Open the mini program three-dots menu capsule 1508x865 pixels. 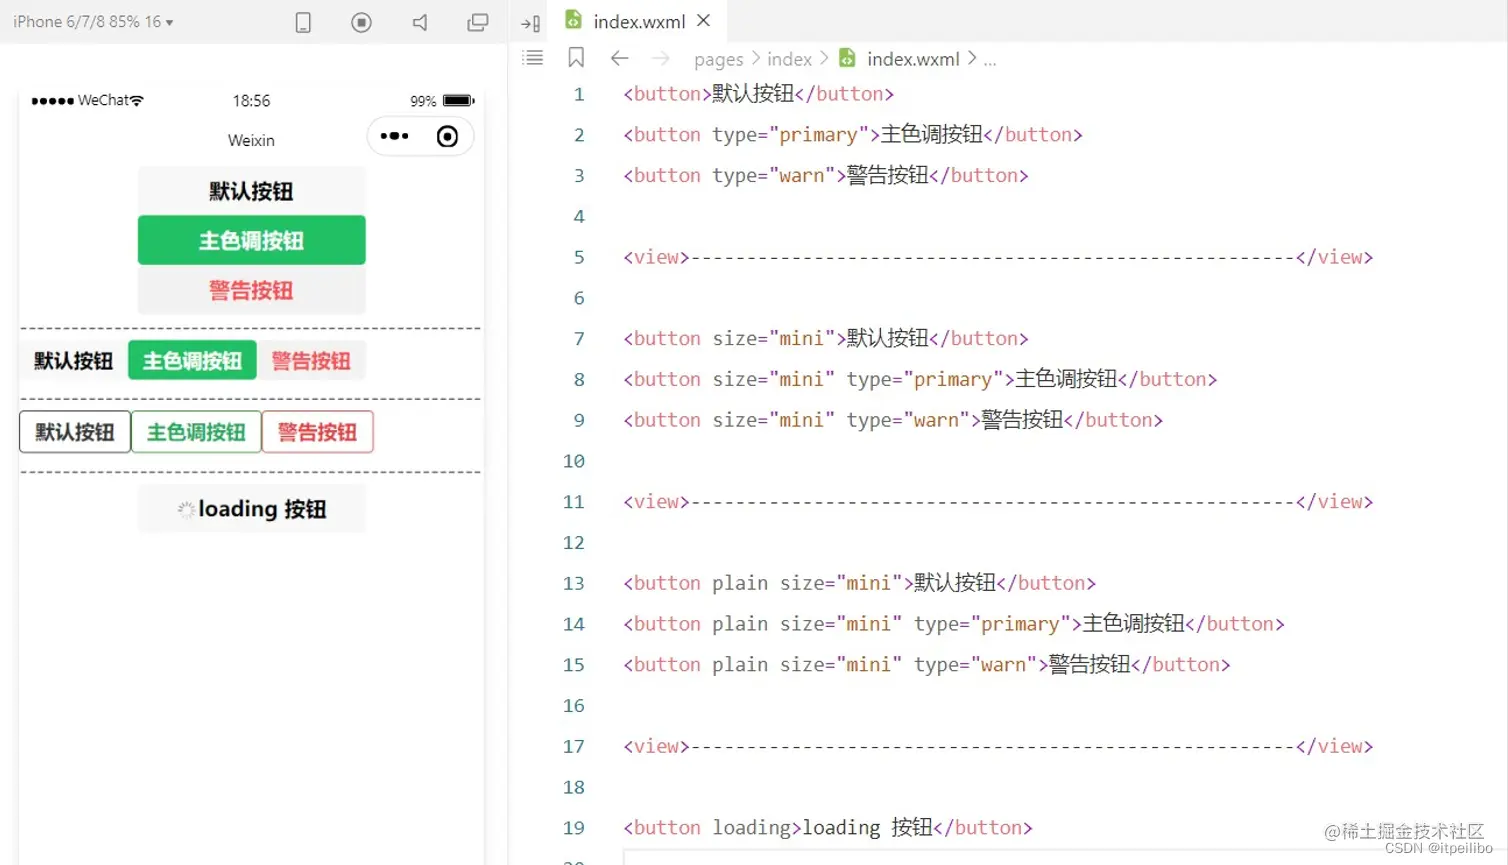tap(395, 136)
